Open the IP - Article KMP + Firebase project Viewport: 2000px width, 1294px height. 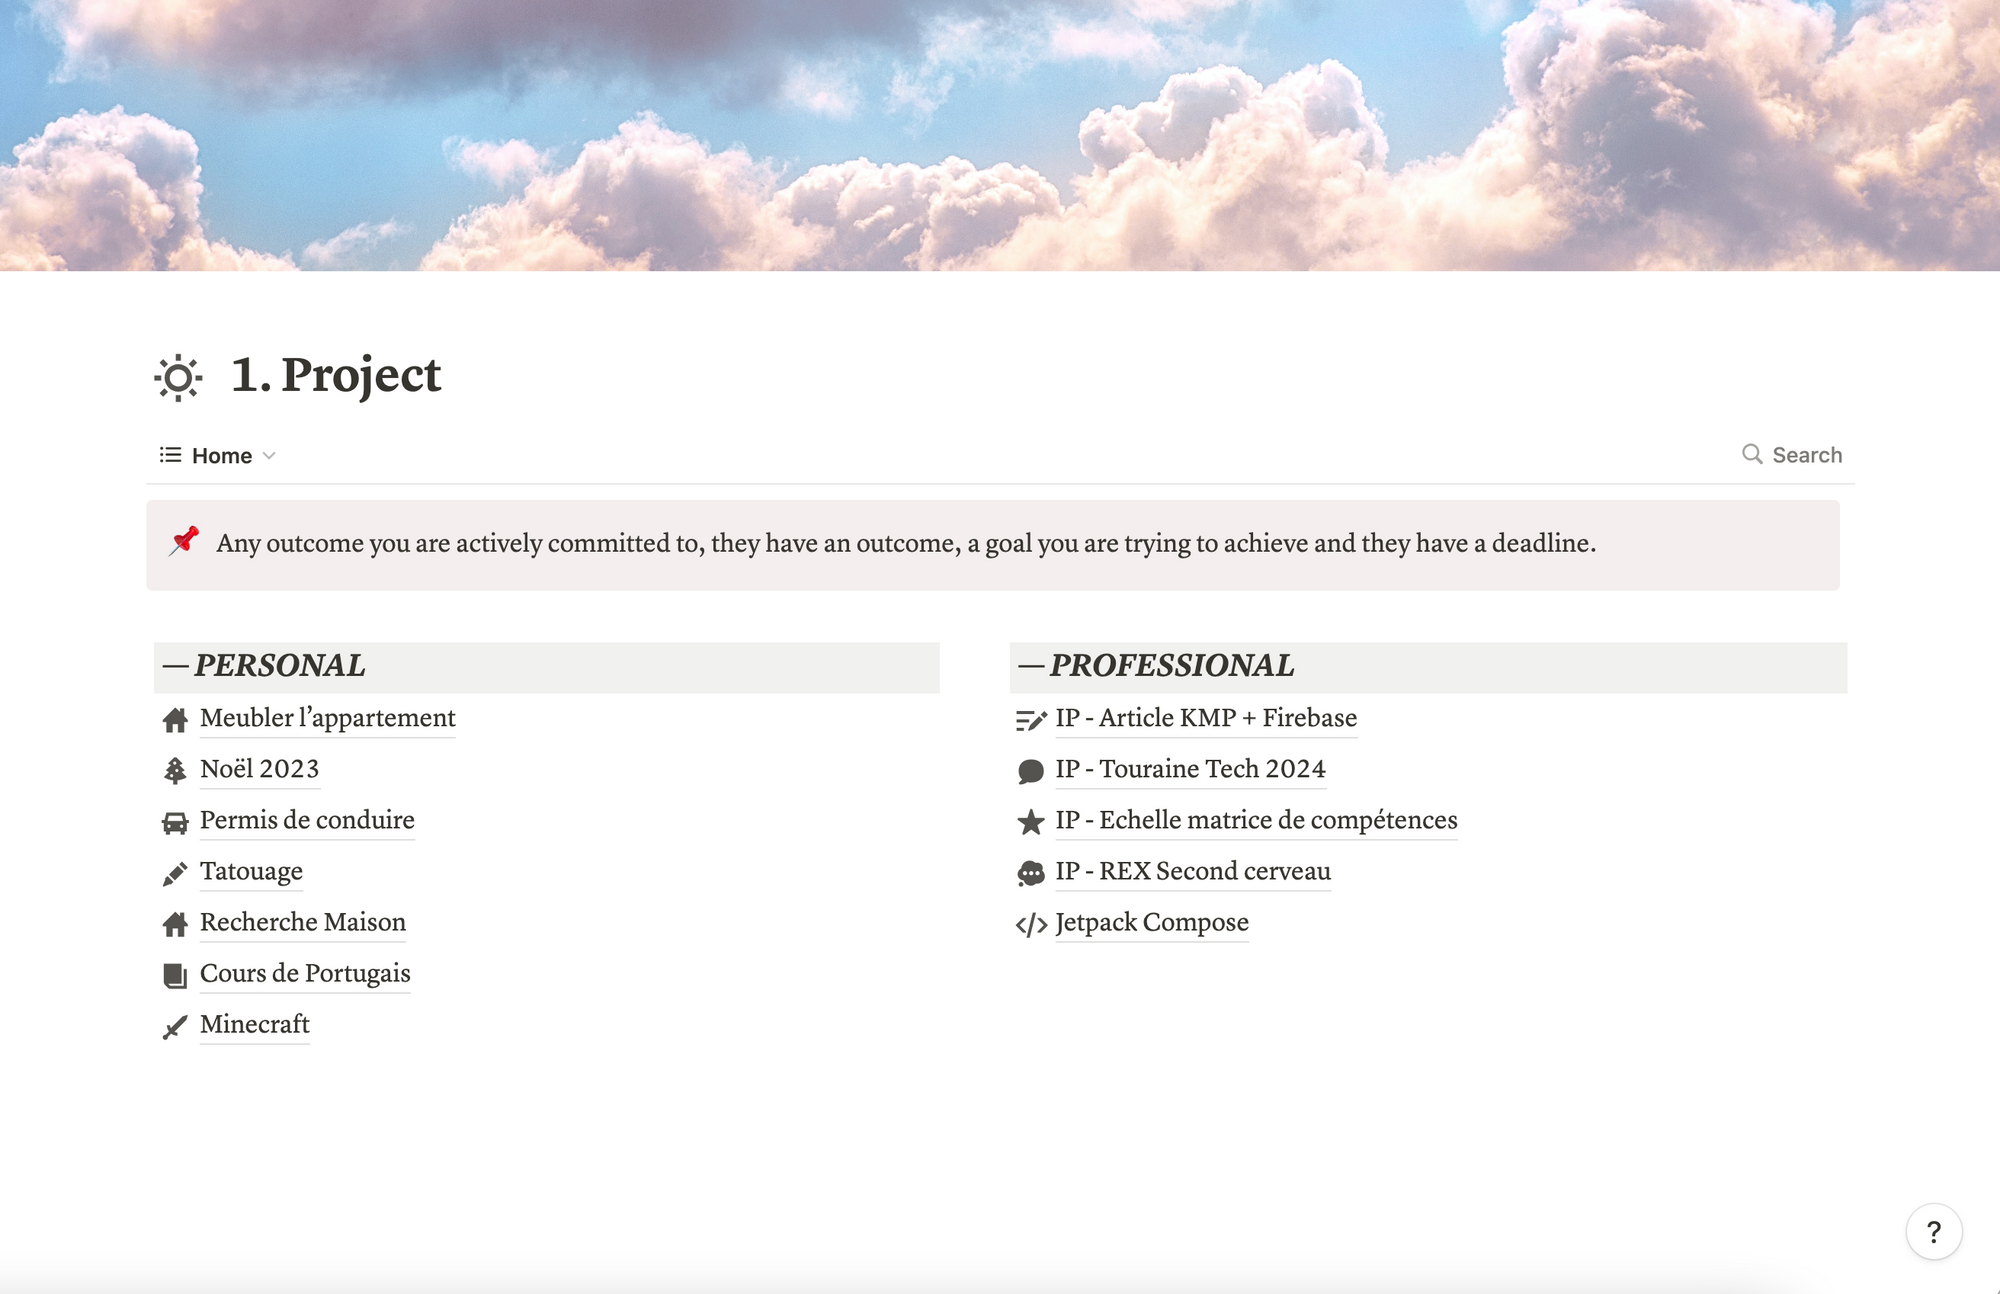click(x=1206, y=715)
